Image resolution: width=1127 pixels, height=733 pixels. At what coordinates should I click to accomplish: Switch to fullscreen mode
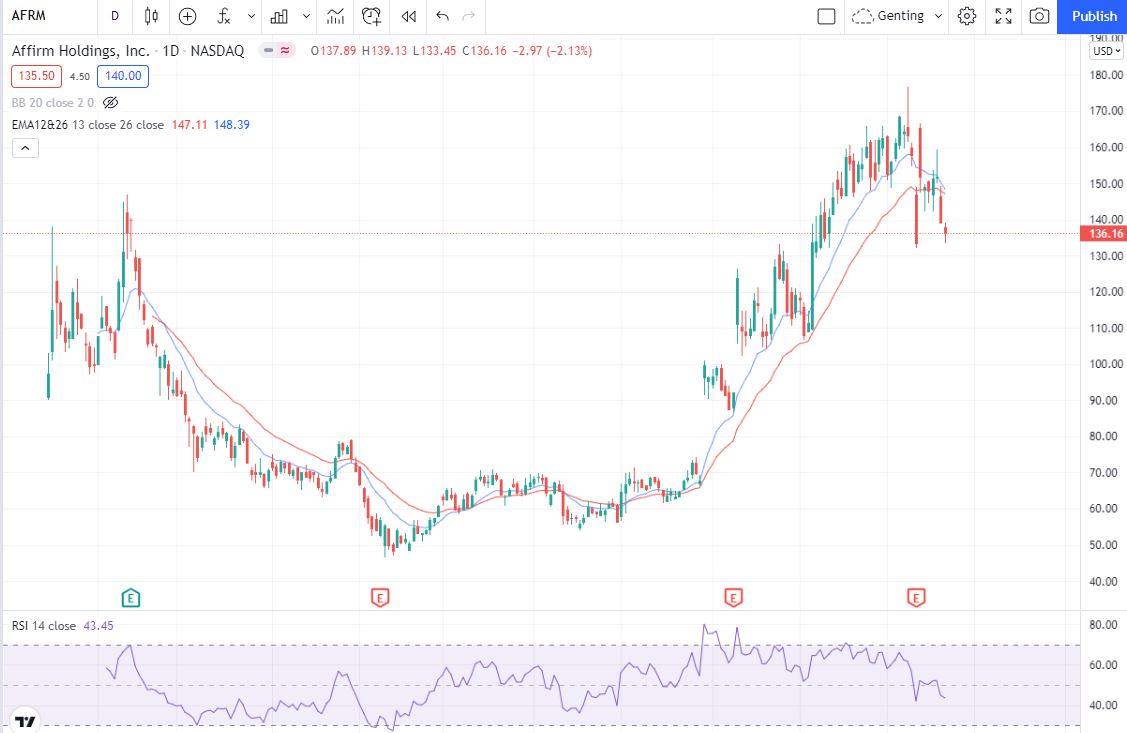[1003, 16]
